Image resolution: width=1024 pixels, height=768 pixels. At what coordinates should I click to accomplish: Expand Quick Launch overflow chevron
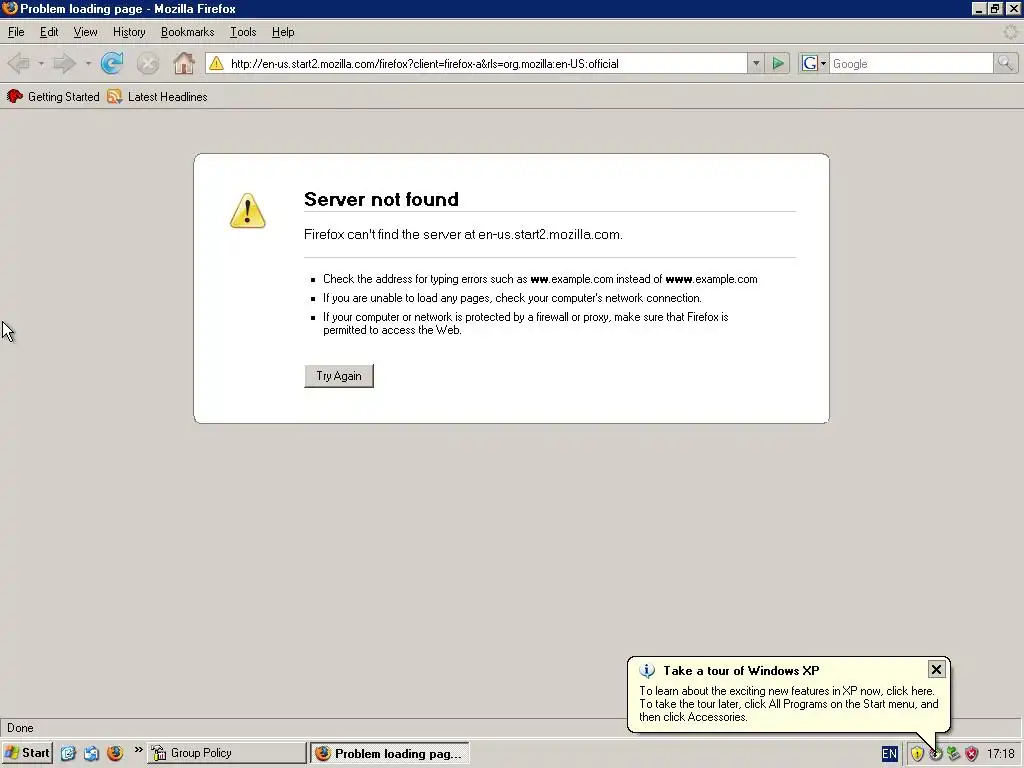(x=138, y=750)
